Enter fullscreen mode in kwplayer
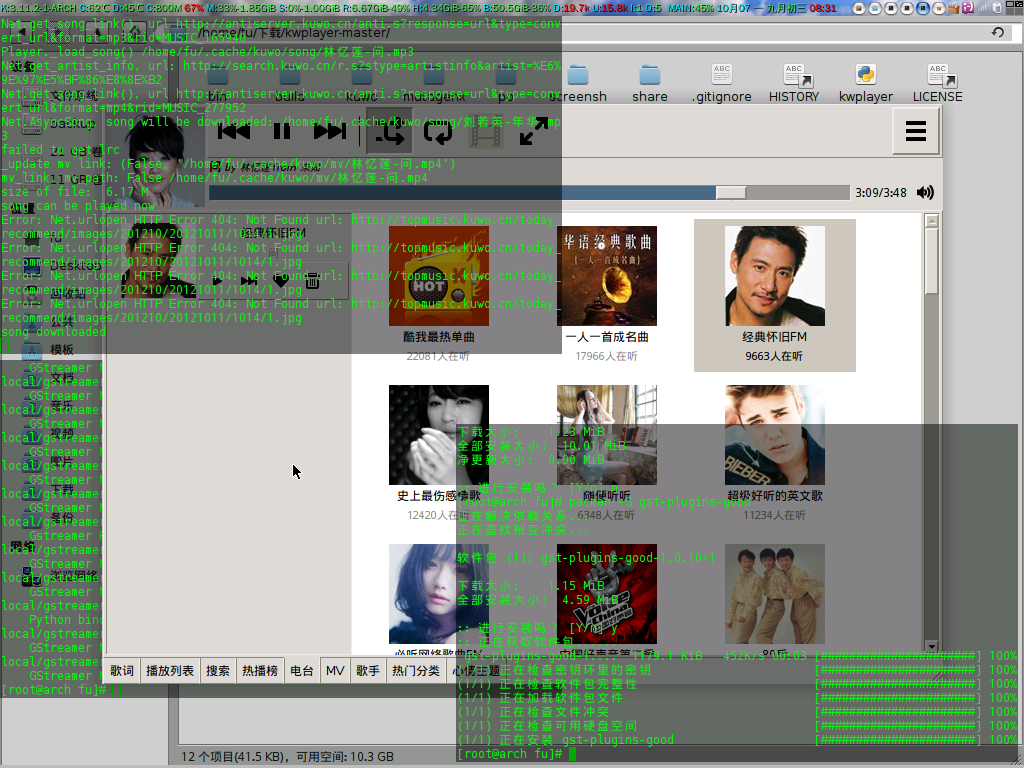This screenshot has width=1024, height=768. (x=534, y=133)
